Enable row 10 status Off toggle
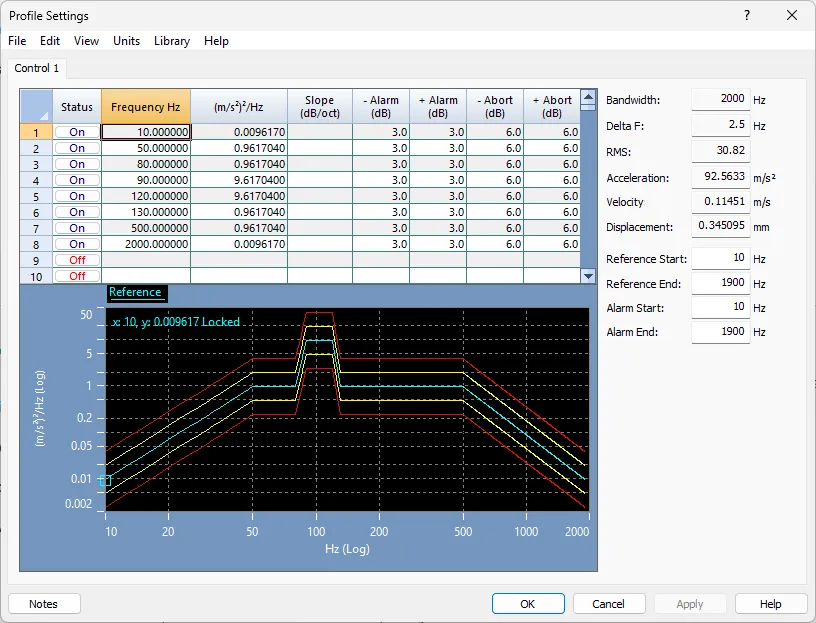 [x=77, y=276]
